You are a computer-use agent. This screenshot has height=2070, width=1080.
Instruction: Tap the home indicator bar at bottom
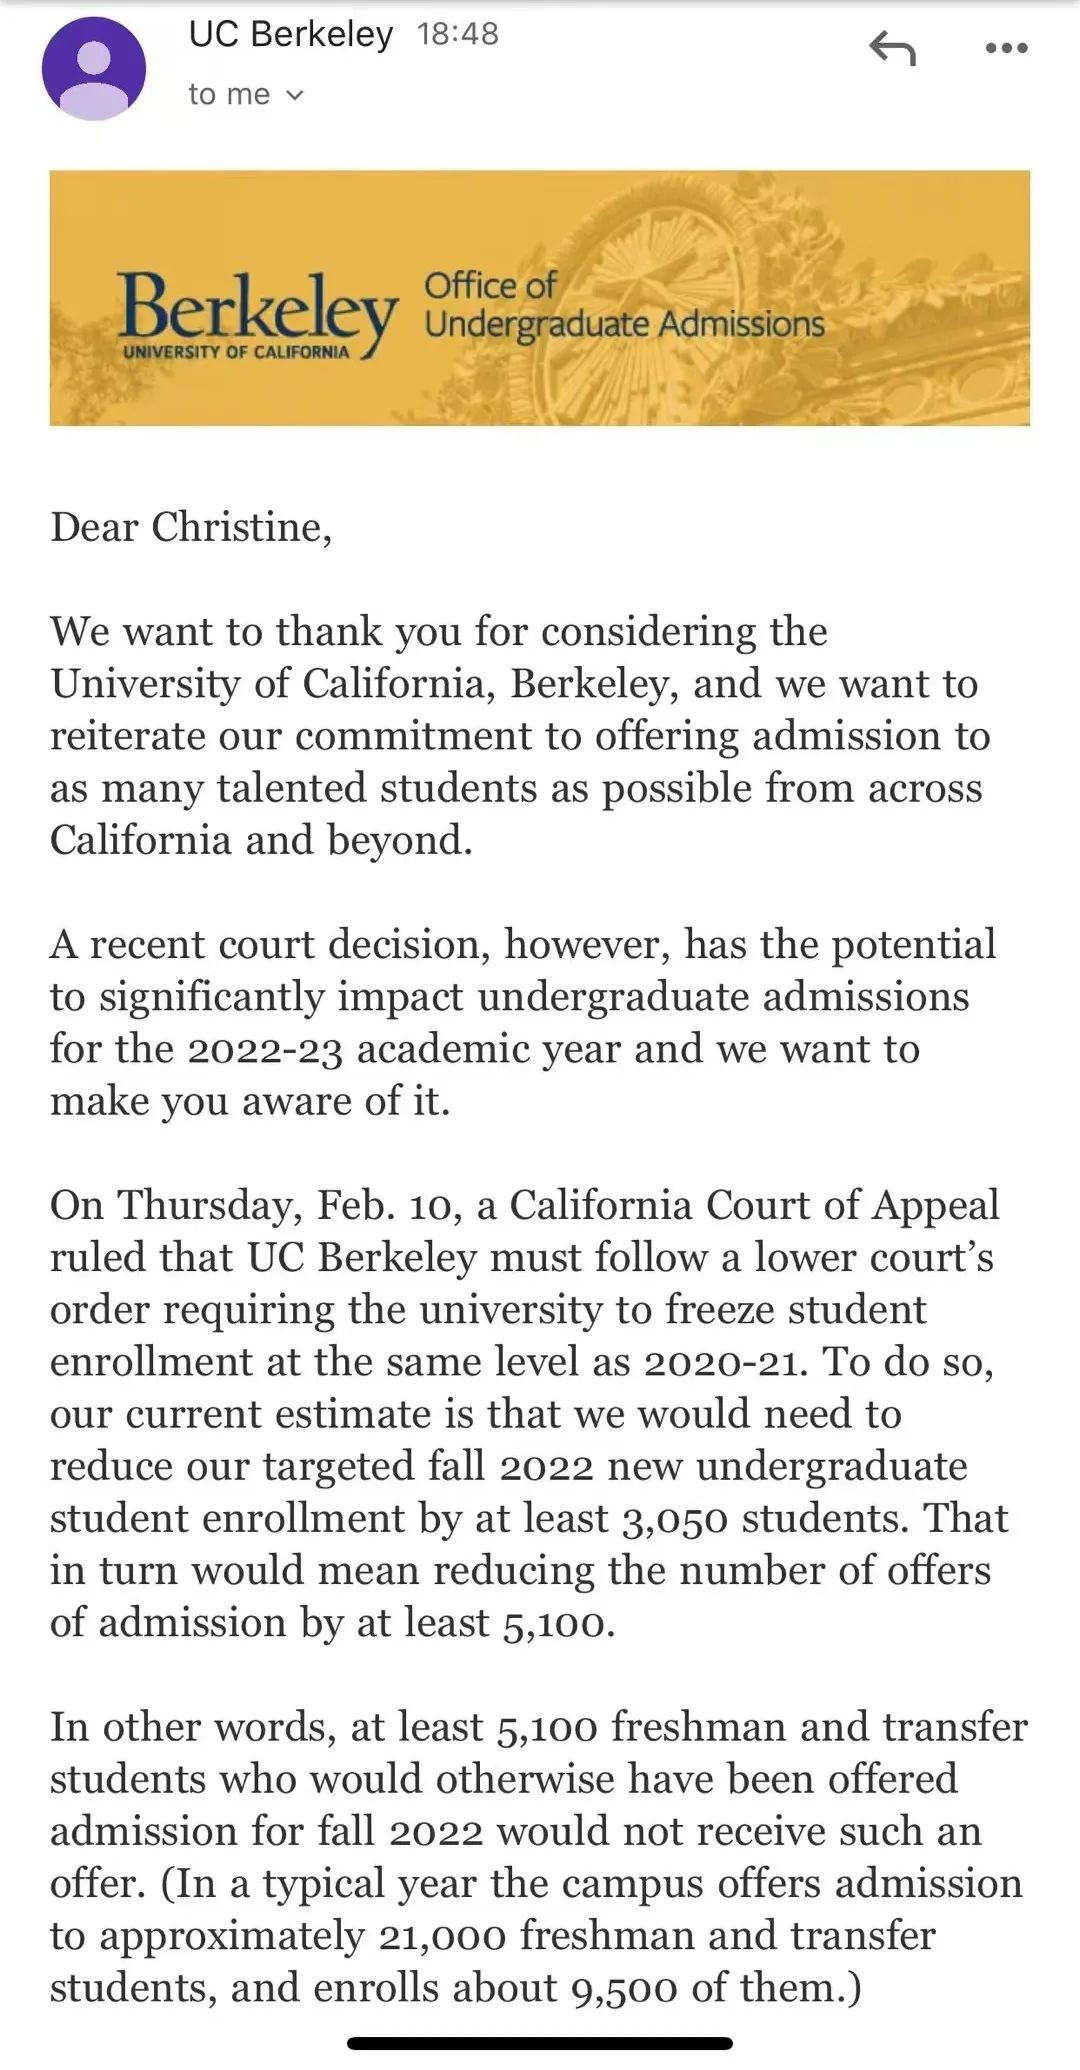(540, 2043)
